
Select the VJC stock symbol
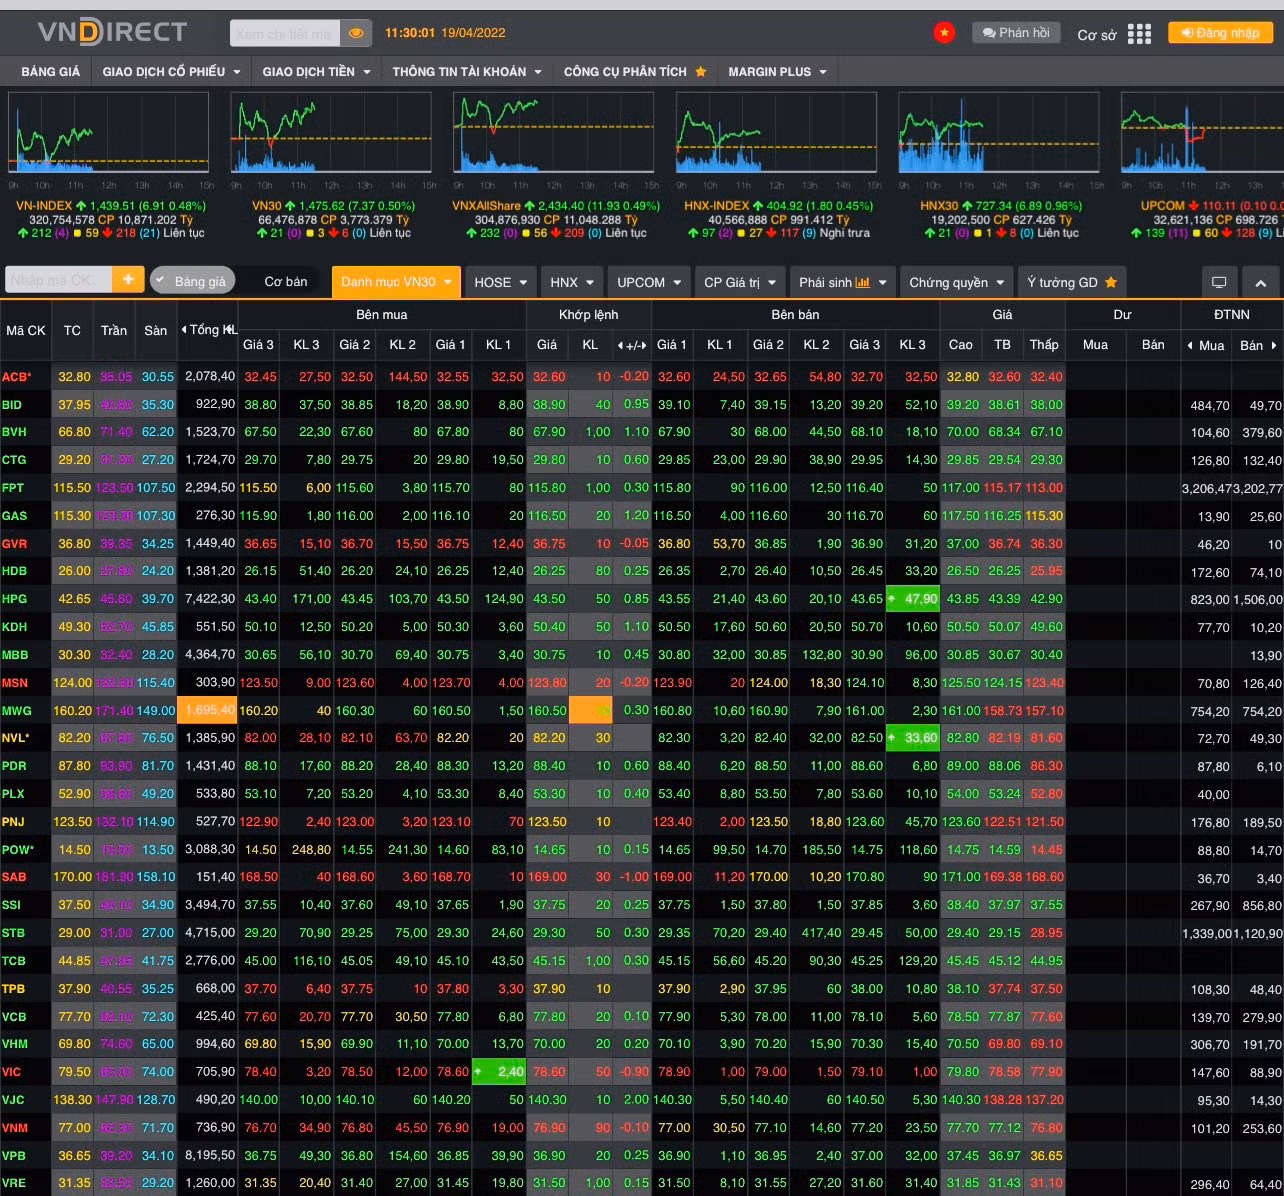(x=14, y=1100)
